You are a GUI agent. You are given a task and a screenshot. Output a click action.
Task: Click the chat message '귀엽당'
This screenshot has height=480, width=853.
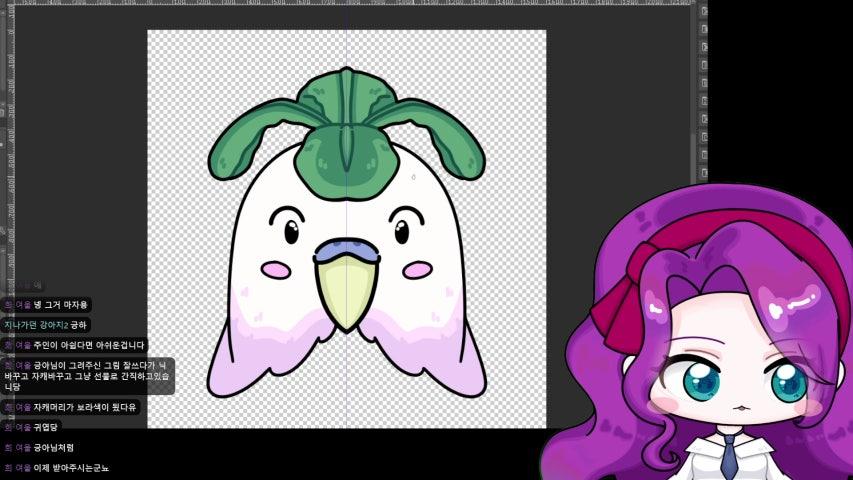45,427
